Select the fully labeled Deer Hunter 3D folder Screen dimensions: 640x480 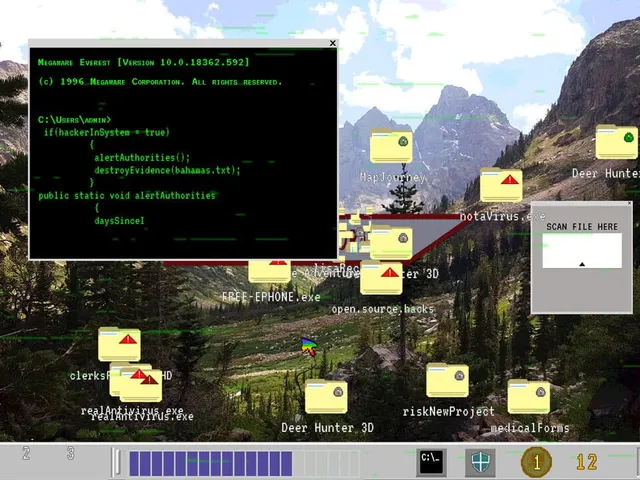click(326, 396)
